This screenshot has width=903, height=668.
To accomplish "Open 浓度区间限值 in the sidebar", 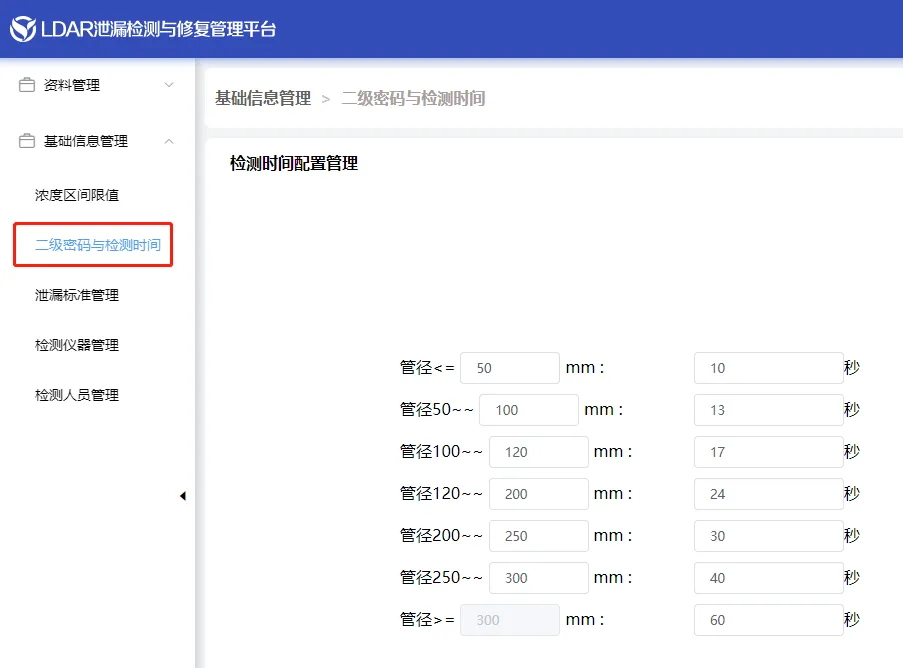I will (77, 195).
